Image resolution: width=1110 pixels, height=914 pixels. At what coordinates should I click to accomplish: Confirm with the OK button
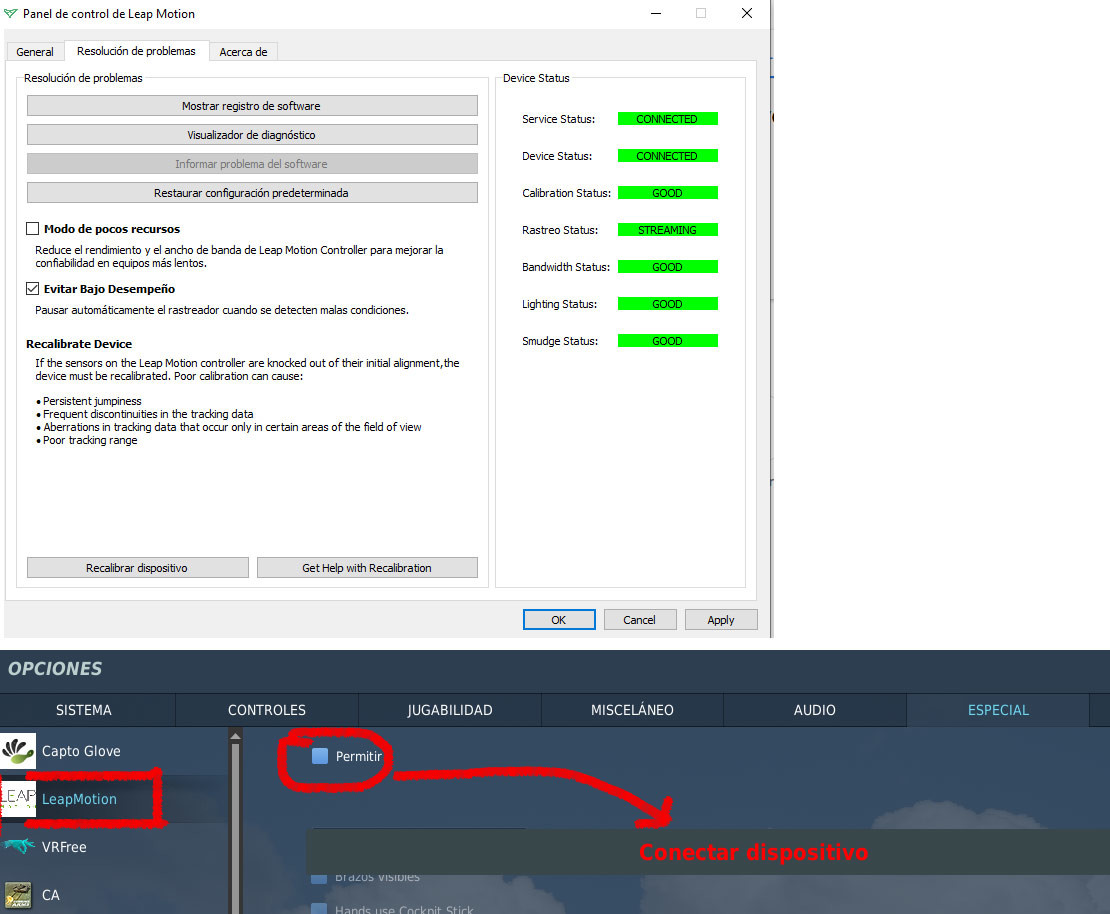pyautogui.click(x=559, y=619)
